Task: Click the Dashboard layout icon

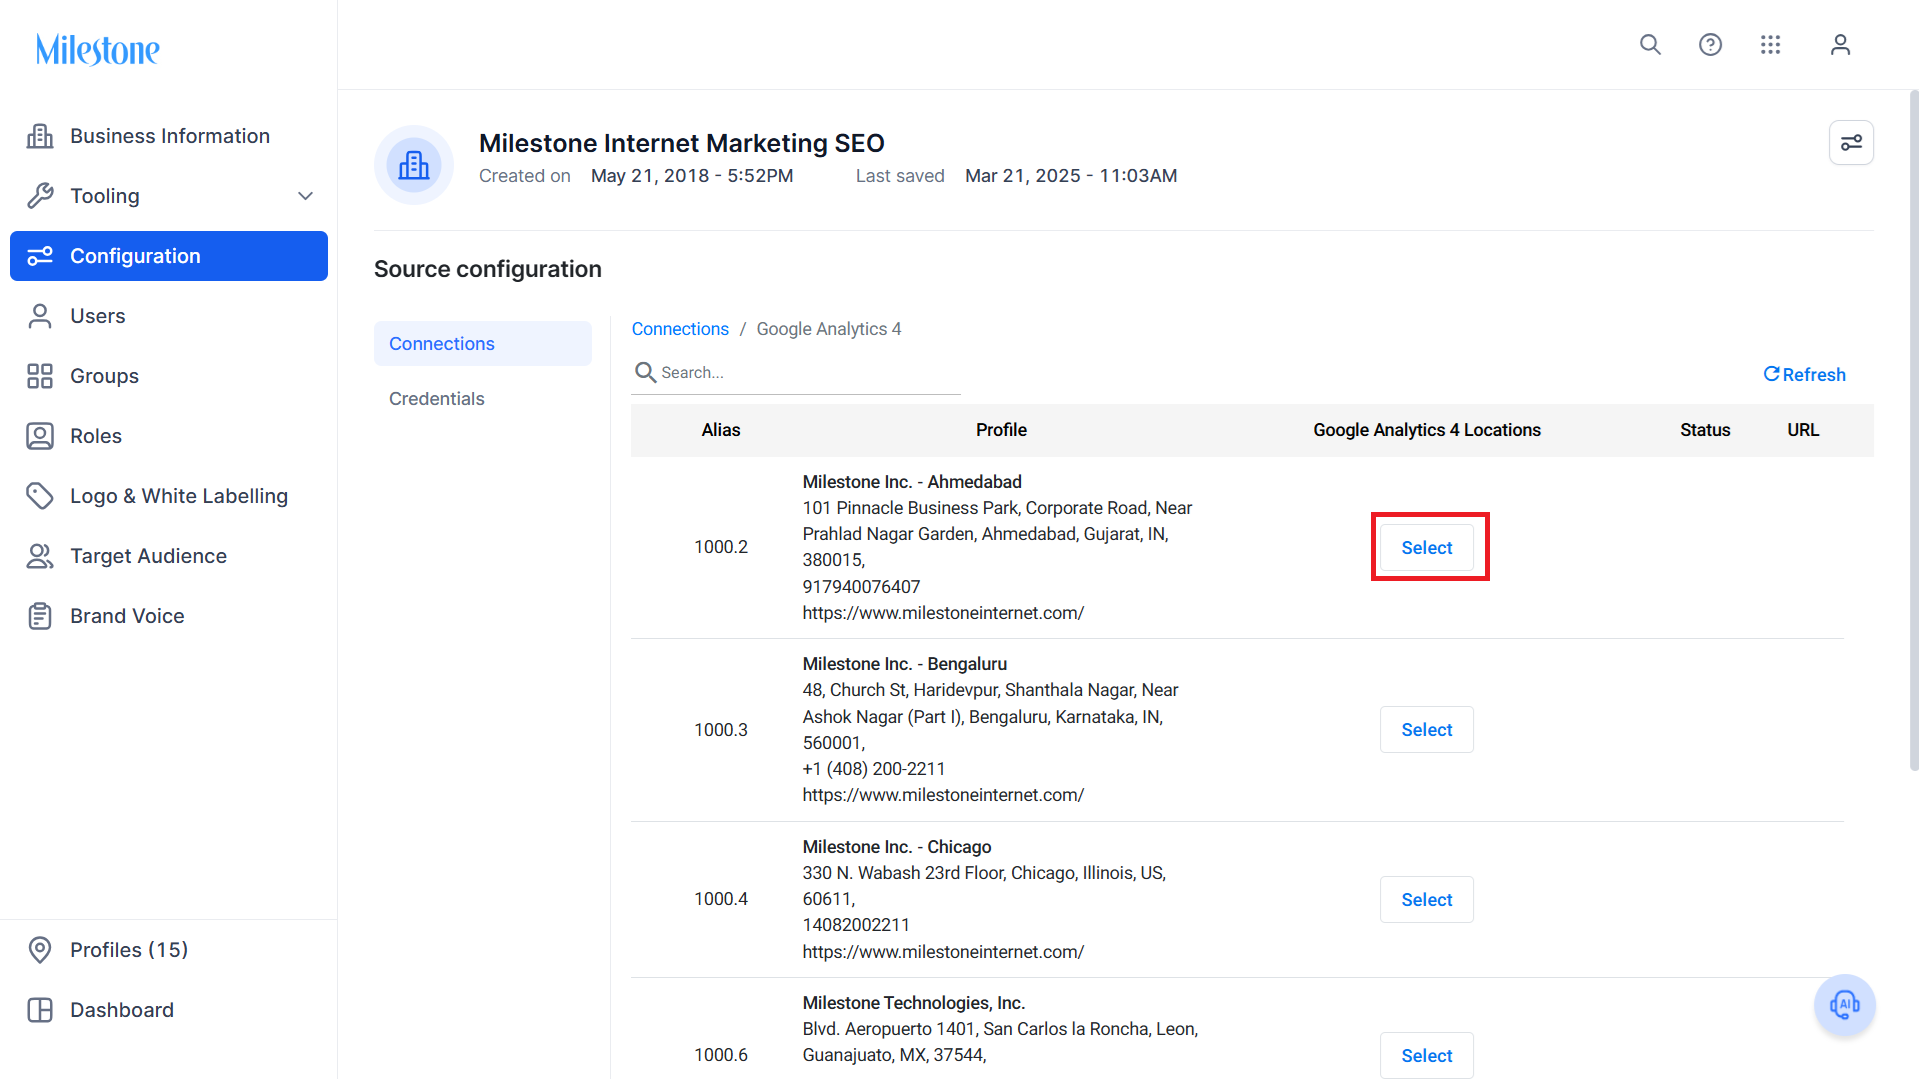Action: pyautogui.click(x=40, y=1010)
